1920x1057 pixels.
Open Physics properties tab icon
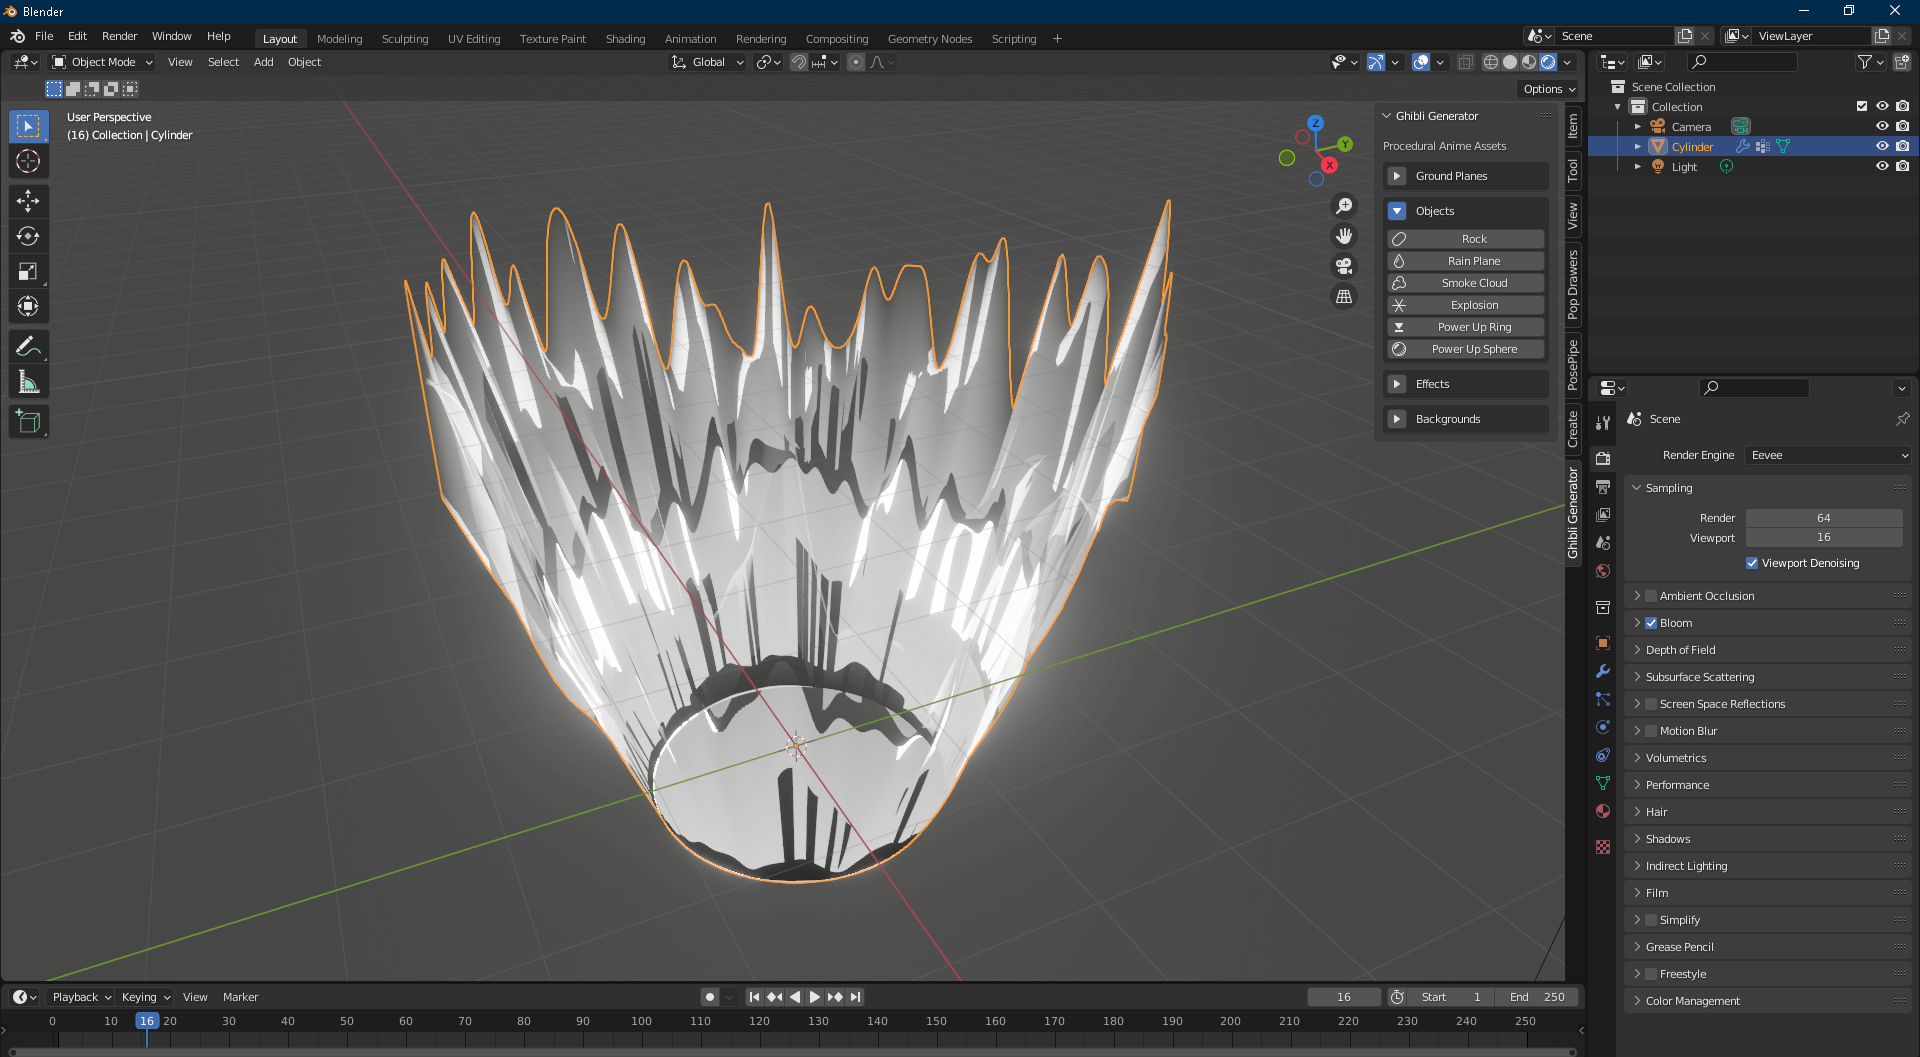point(1603,727)
